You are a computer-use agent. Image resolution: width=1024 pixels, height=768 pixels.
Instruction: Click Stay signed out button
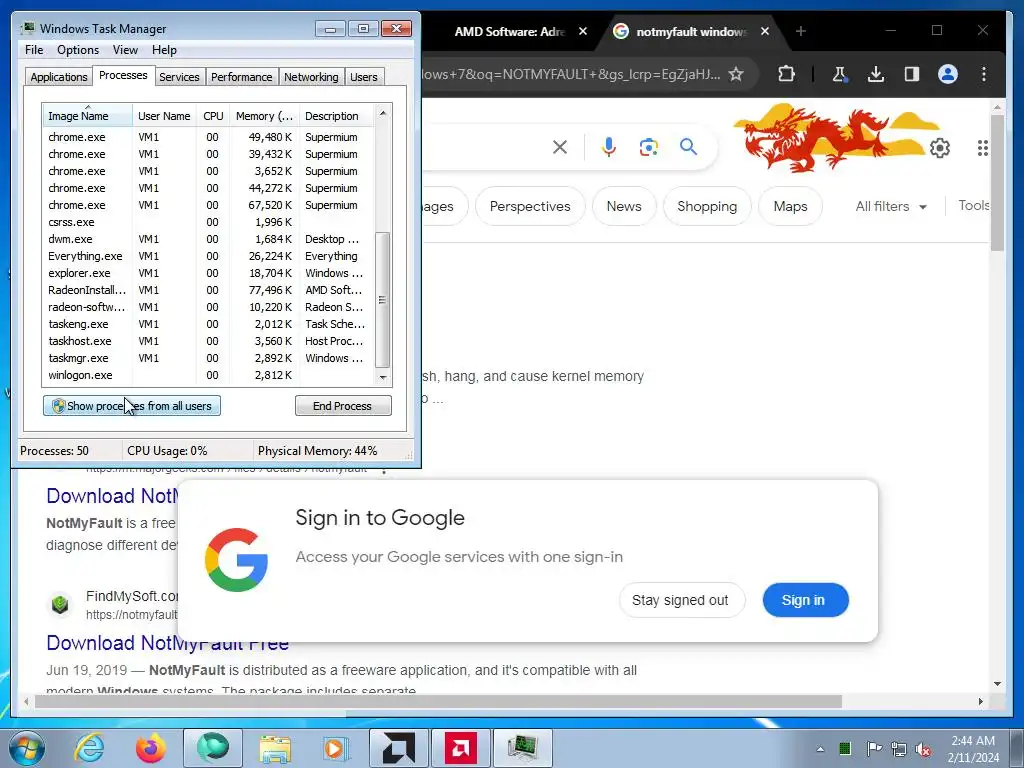point(681,600)
